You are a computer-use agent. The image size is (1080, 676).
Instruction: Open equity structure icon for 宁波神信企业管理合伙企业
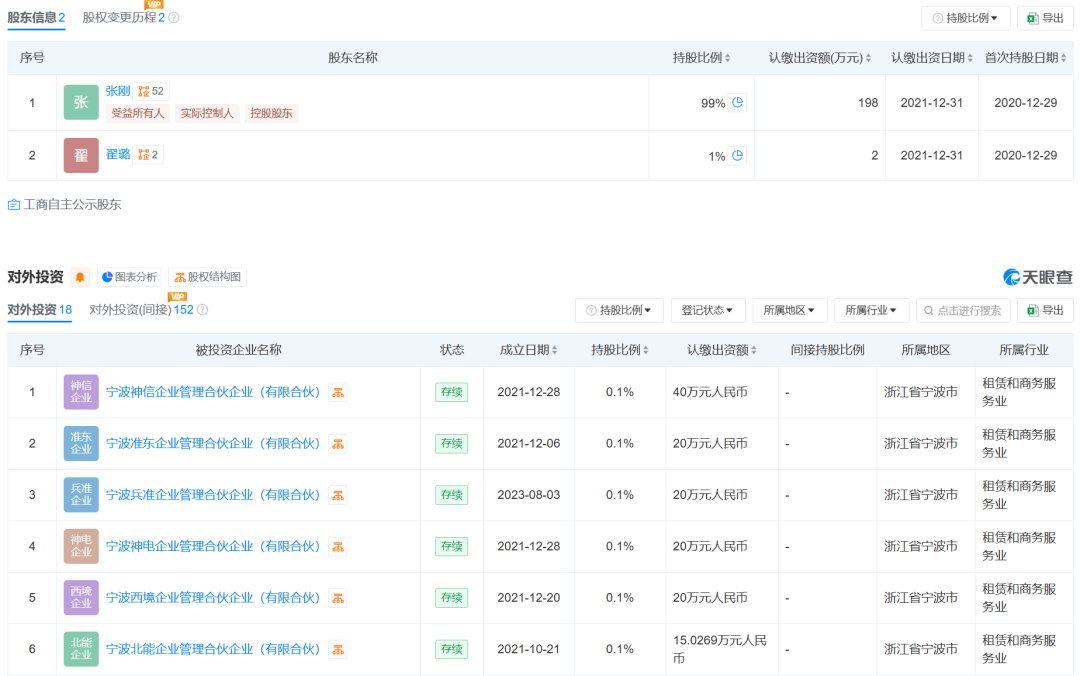coord(338,393)
